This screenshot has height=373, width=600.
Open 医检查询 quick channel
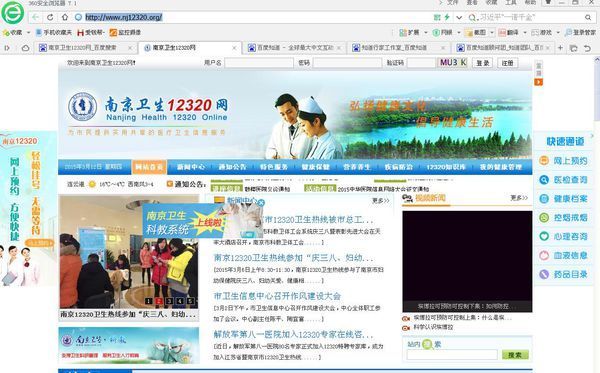(563, 180)
